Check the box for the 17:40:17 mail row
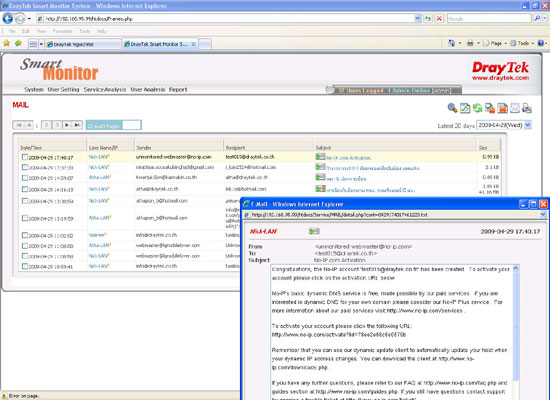This screenshot has width=550, height=400. click(x=25, y=157)
